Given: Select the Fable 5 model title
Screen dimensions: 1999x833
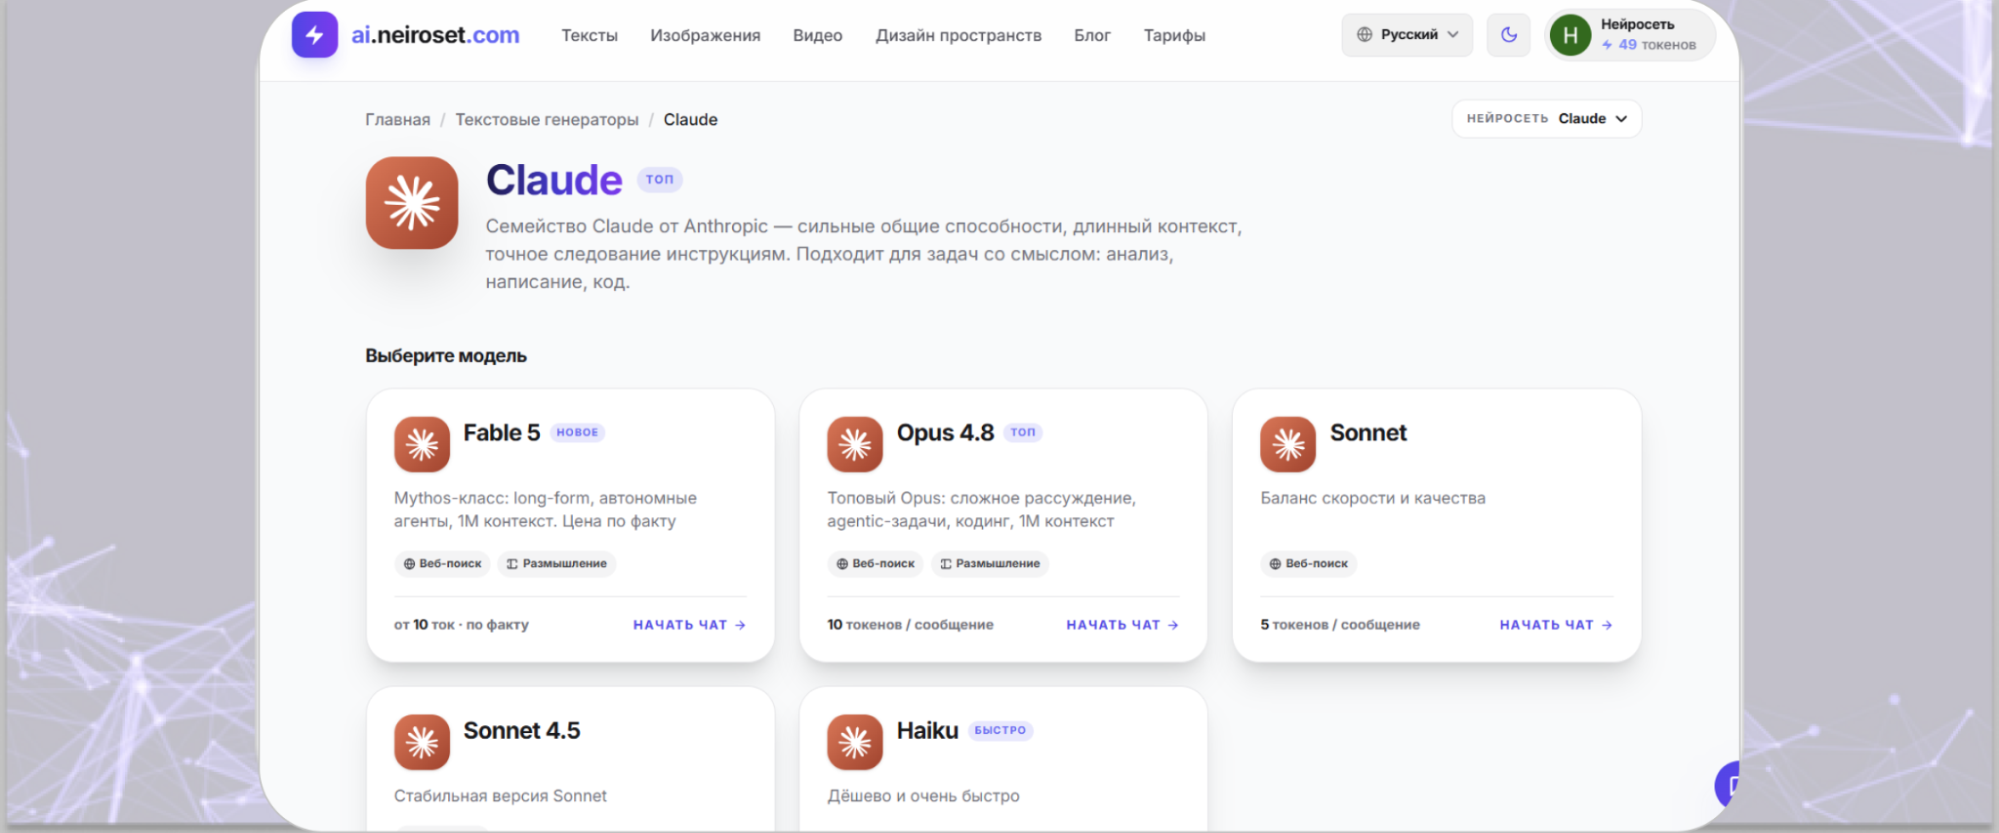Looking at the screenshot, I should coord(501,433).
